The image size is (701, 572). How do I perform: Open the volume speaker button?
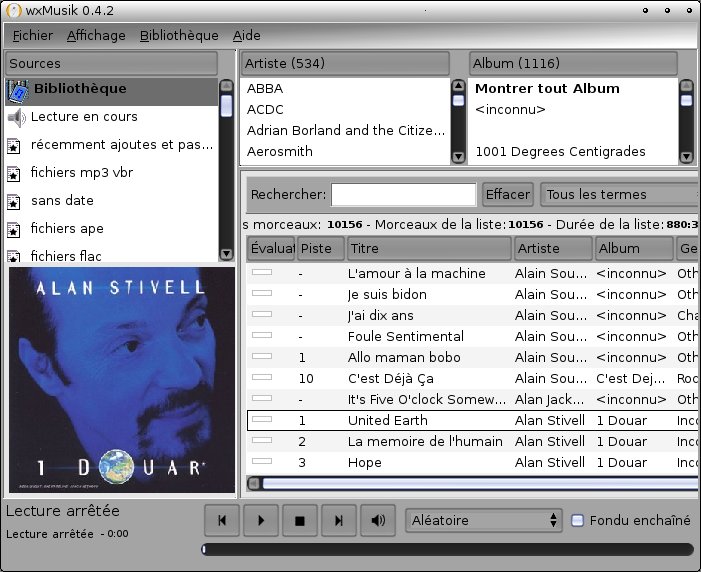[378, 520]
